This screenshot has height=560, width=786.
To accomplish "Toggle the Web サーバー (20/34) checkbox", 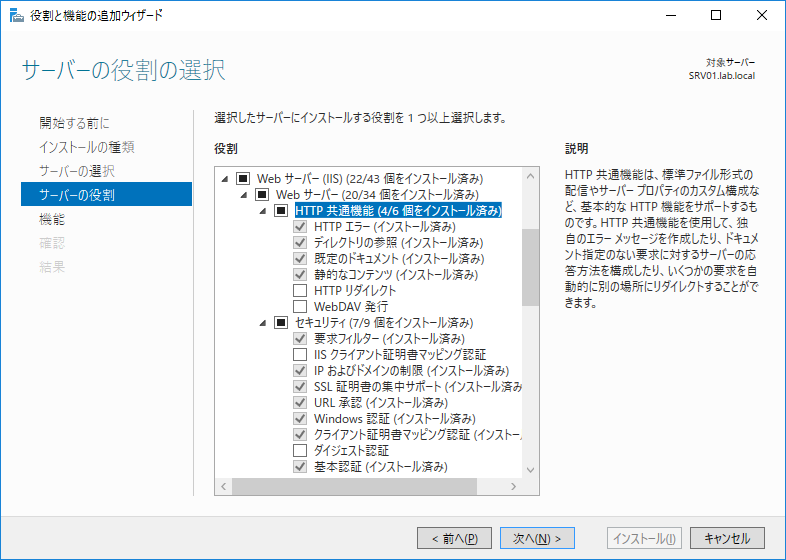I will (x=262, y=195).
